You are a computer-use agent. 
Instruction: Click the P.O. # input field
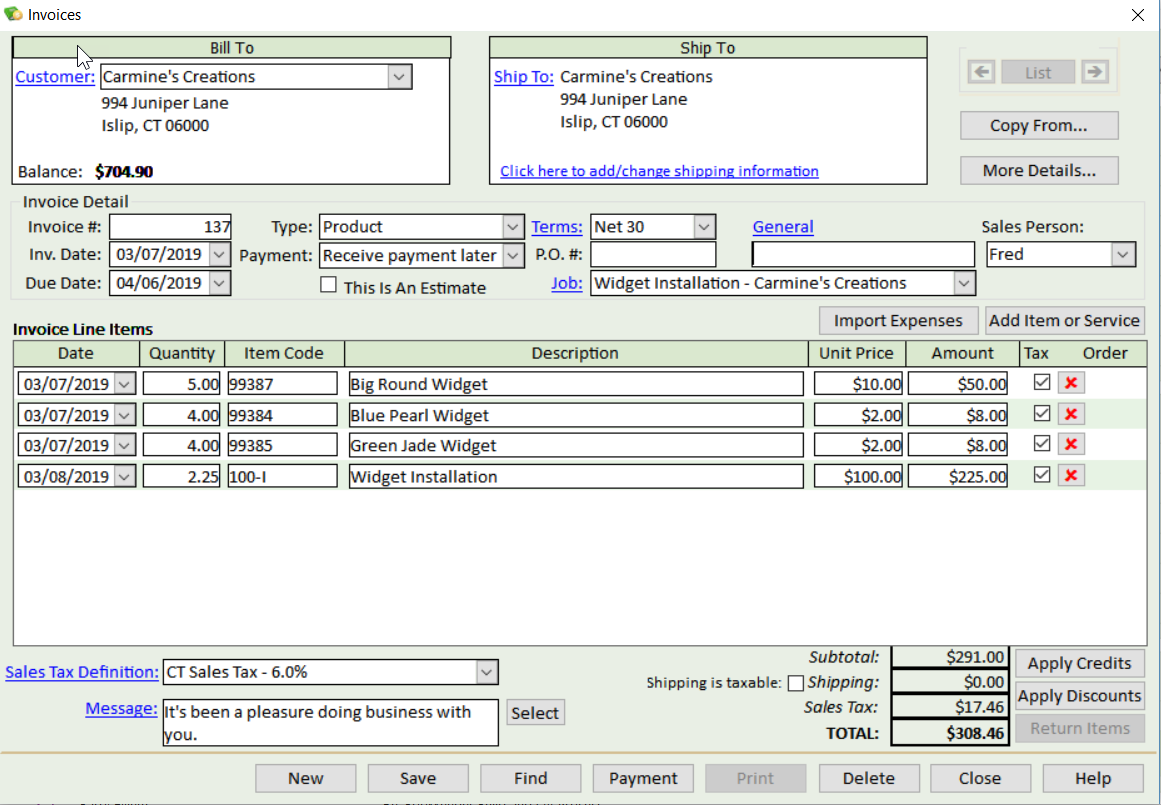[x=653, y=255]
